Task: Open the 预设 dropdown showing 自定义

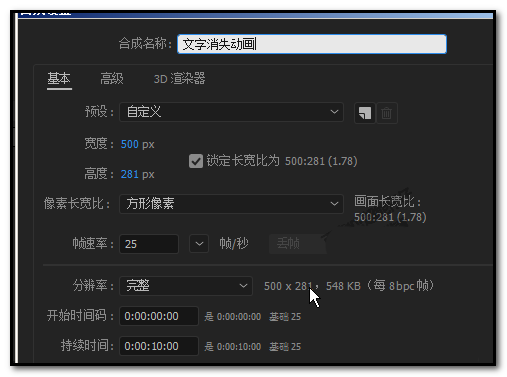Action: (x=231, y=112)
